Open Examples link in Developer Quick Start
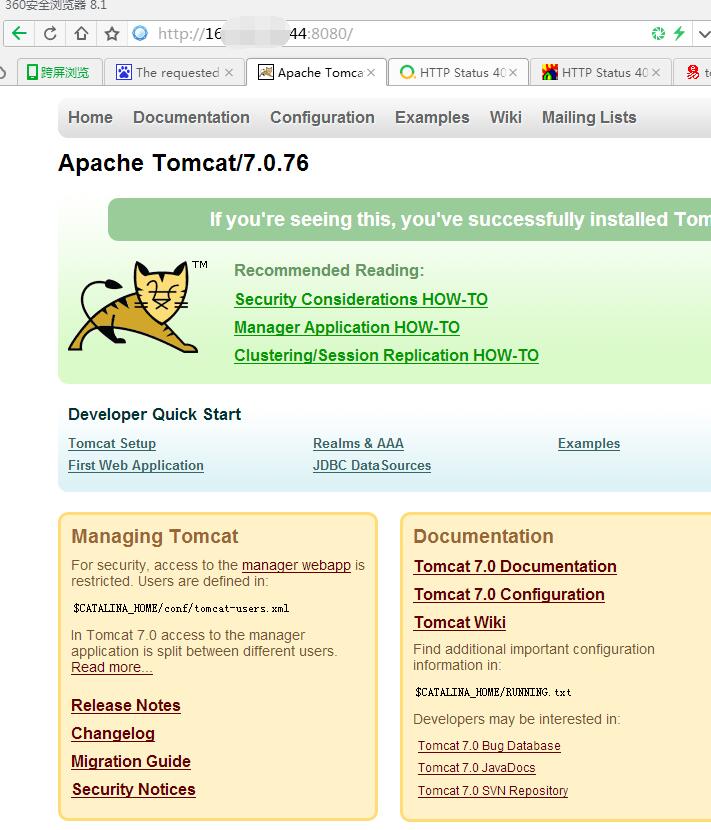 [x=589, y=444]
